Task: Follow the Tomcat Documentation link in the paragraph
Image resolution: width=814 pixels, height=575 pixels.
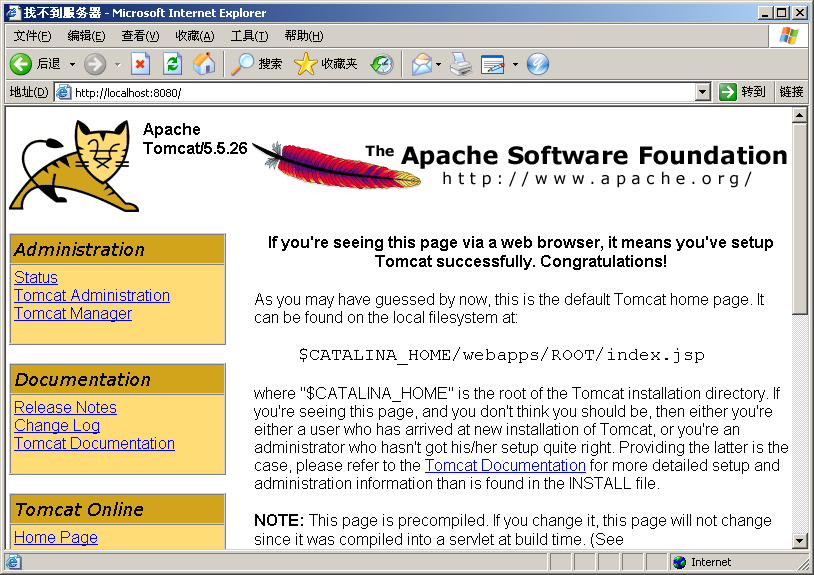Action: [x=505, y=466]
